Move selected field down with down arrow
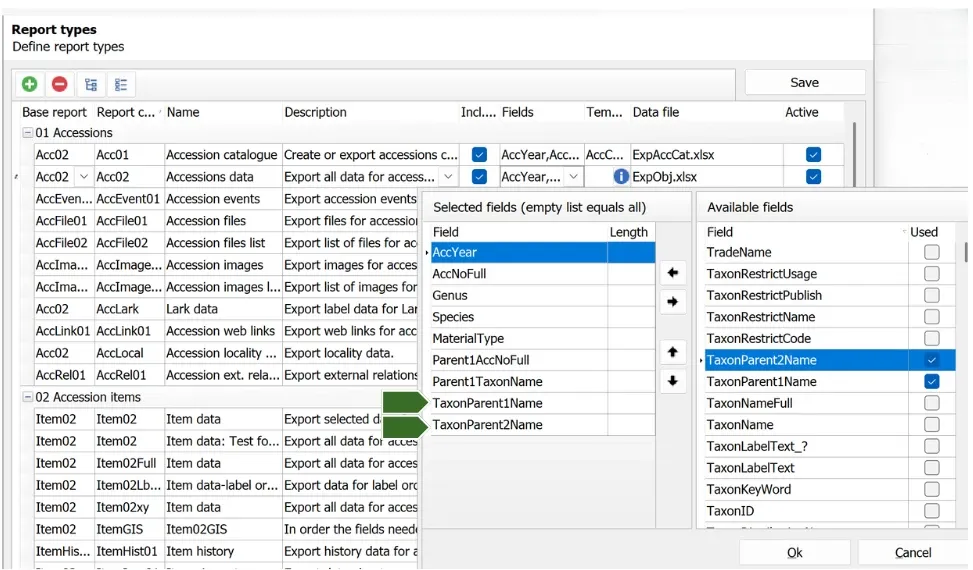The image size is (973, 570). (x=673, y=381)
